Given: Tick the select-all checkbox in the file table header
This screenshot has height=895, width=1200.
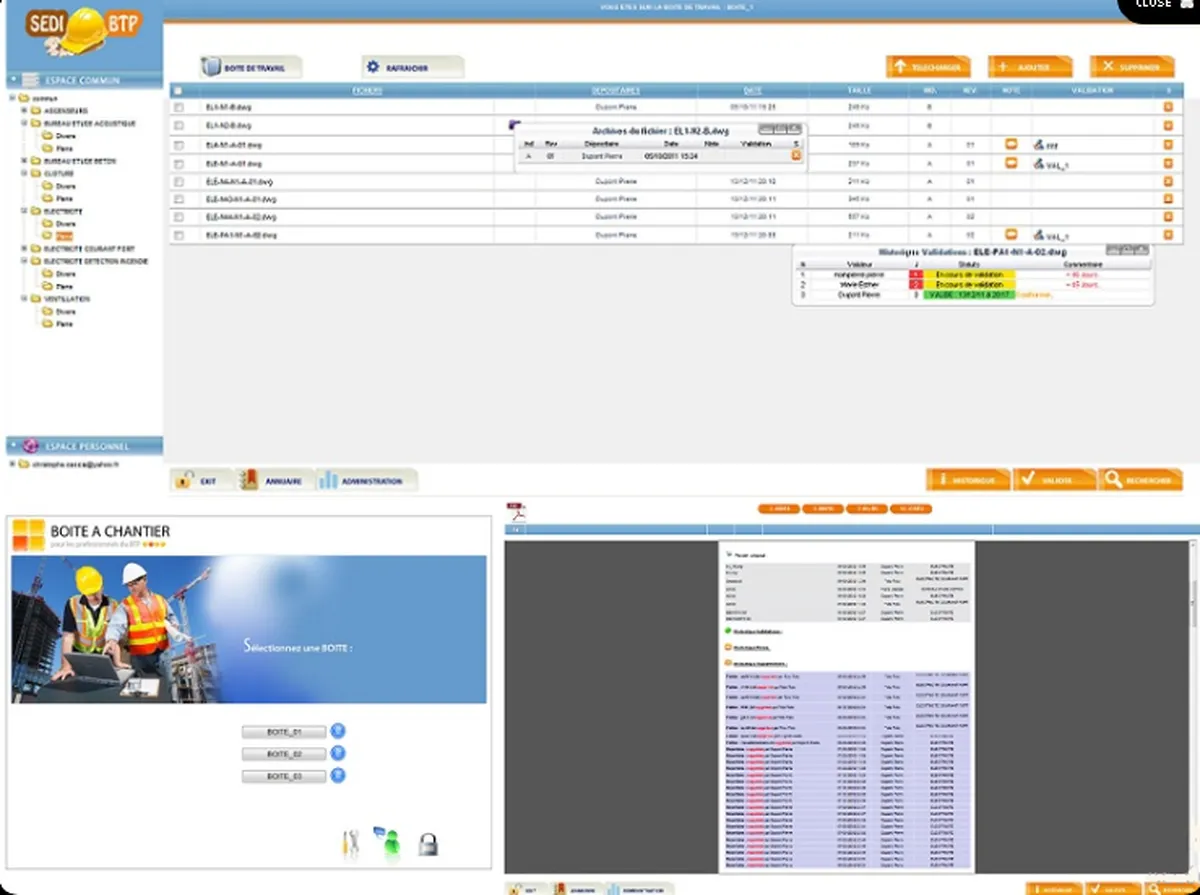Looking at the screenshot, I should tap(178, 90).
